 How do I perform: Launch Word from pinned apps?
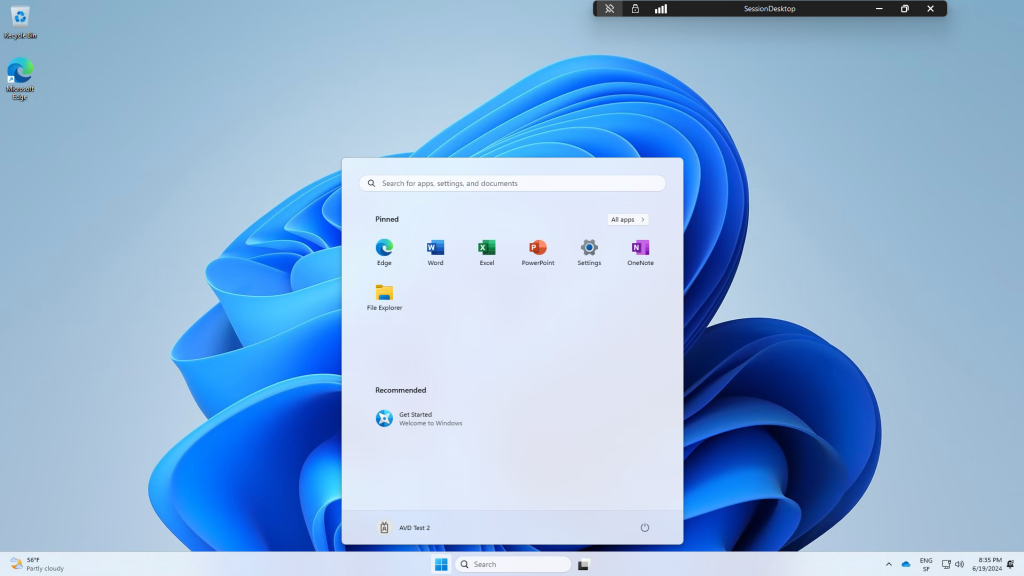(x=435, y=252)
